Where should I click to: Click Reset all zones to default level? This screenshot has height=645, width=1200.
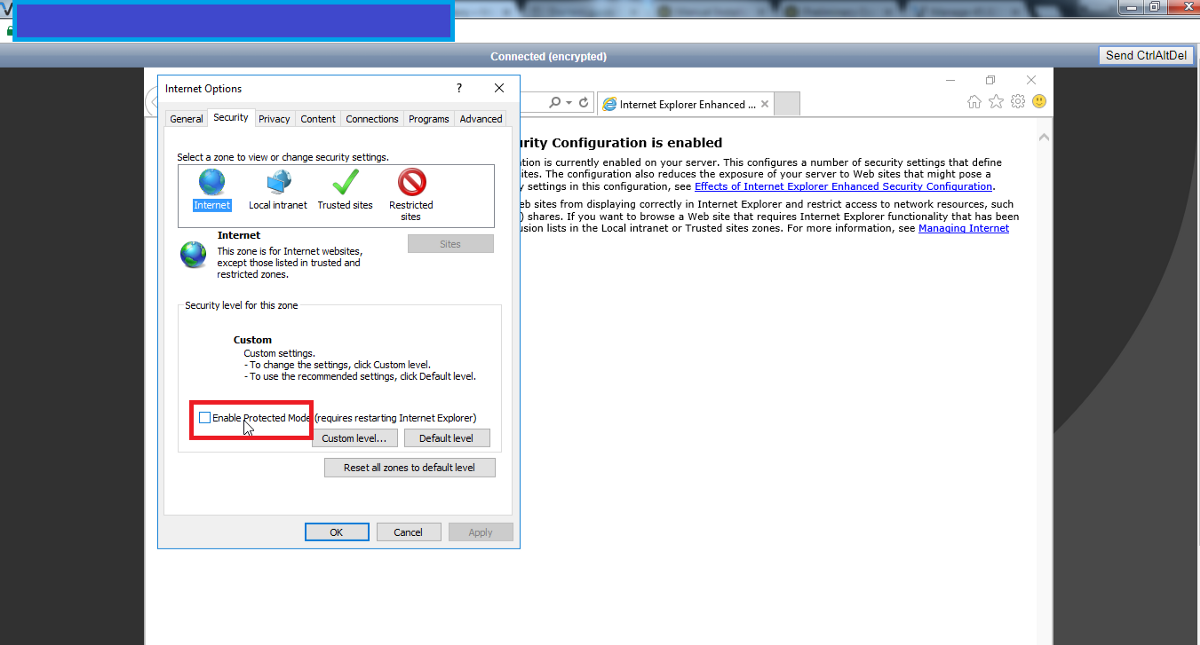[x=409, y=467]
